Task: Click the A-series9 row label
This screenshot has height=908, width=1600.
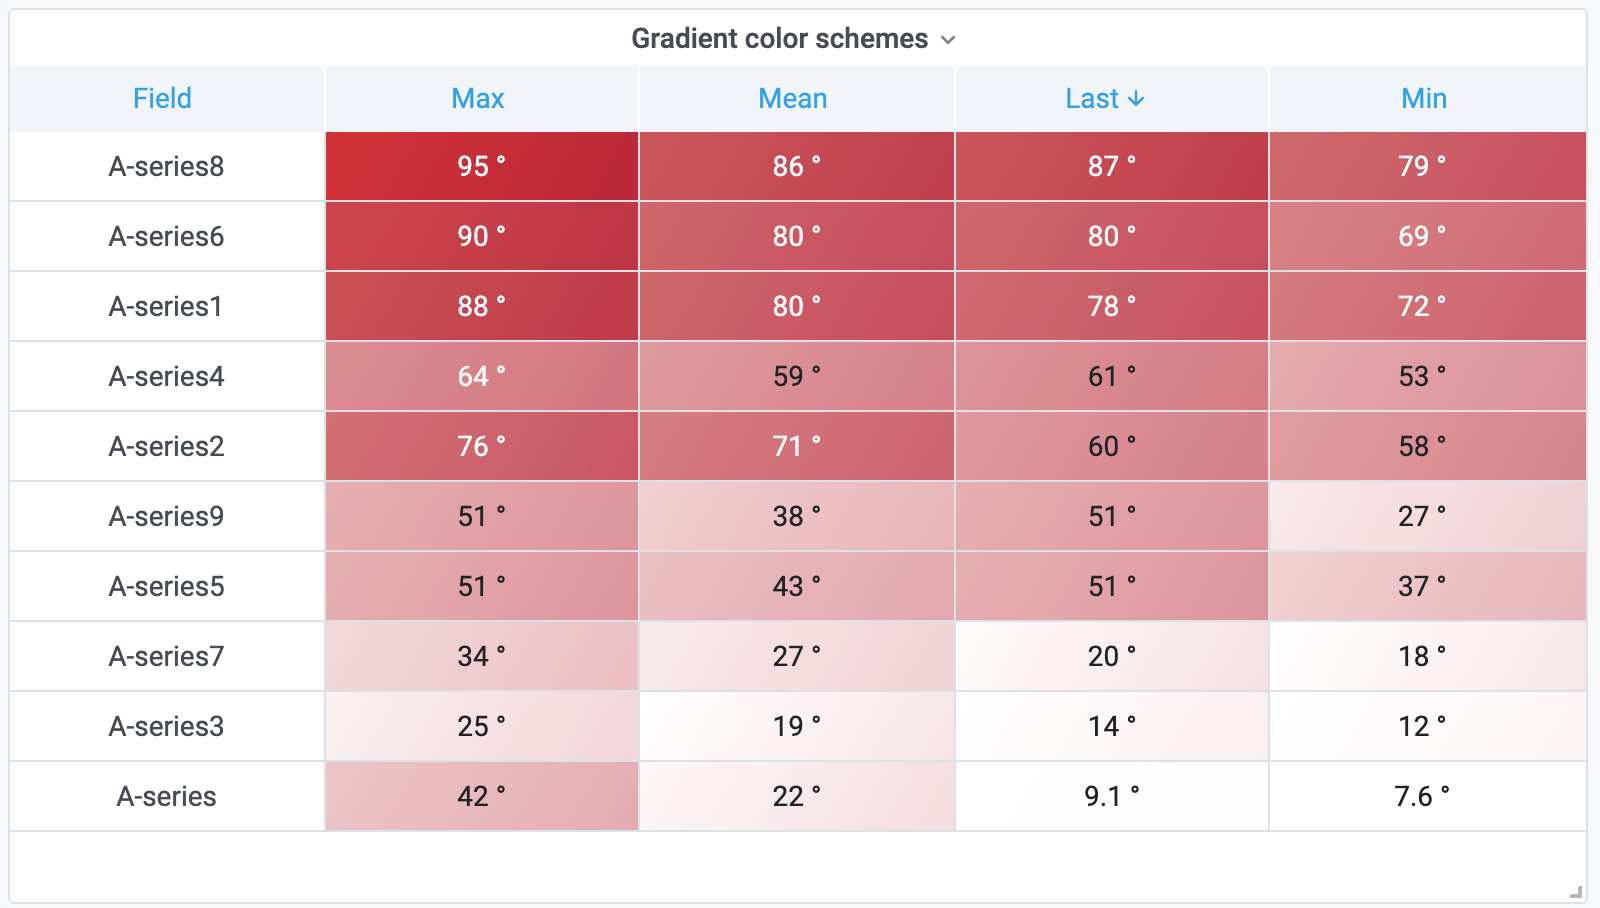Action: [x=166, y=516]
